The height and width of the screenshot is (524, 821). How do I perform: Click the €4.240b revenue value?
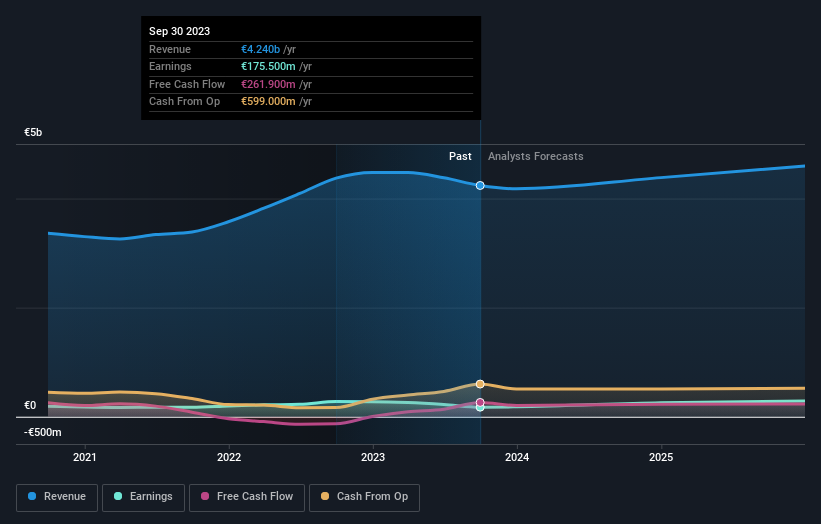coord(260,49)
